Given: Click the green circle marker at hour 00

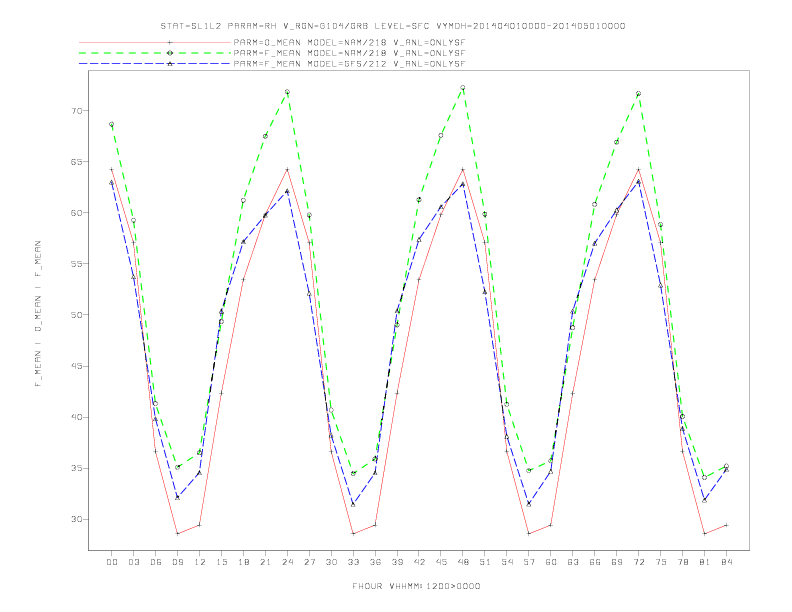Looking at the screenshot, I should [112, 124].
